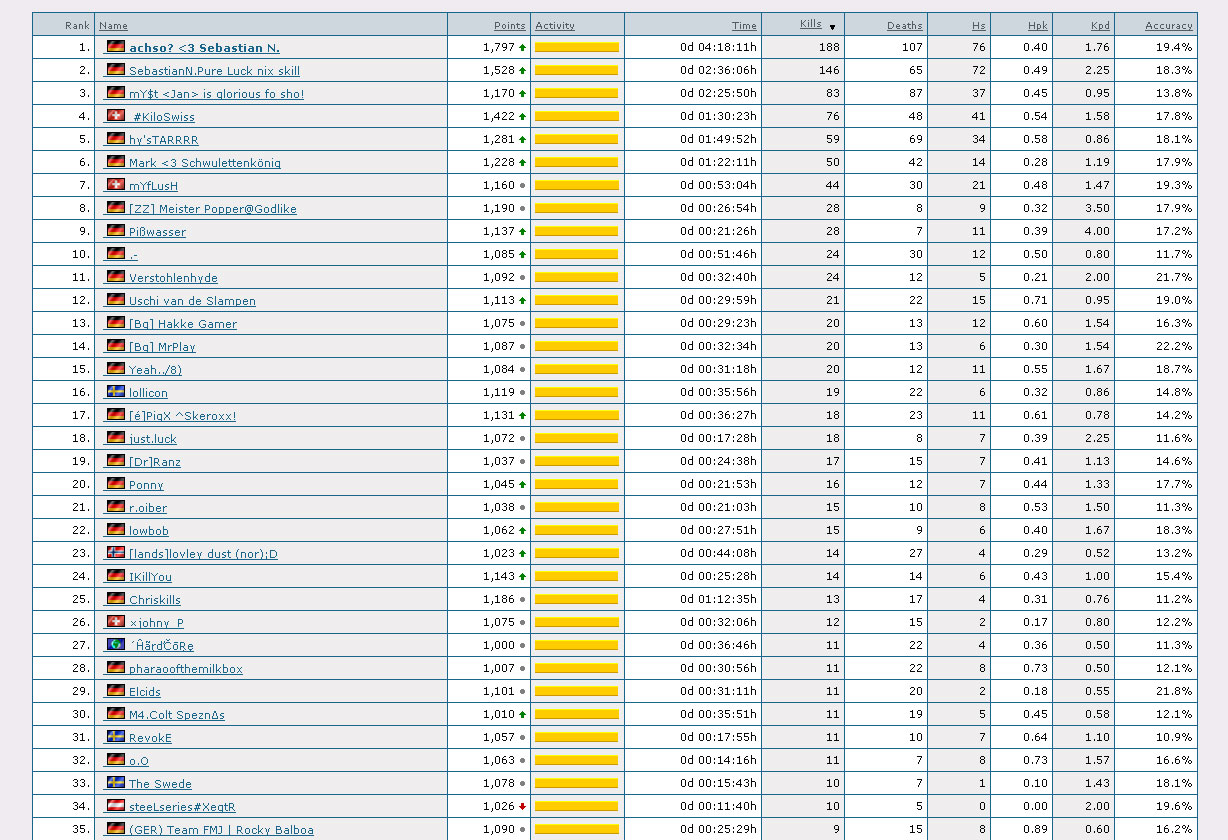Click the sort arrow beside Kills header
Viewport: 1228px width, 840px height.
tap(832, 27)
